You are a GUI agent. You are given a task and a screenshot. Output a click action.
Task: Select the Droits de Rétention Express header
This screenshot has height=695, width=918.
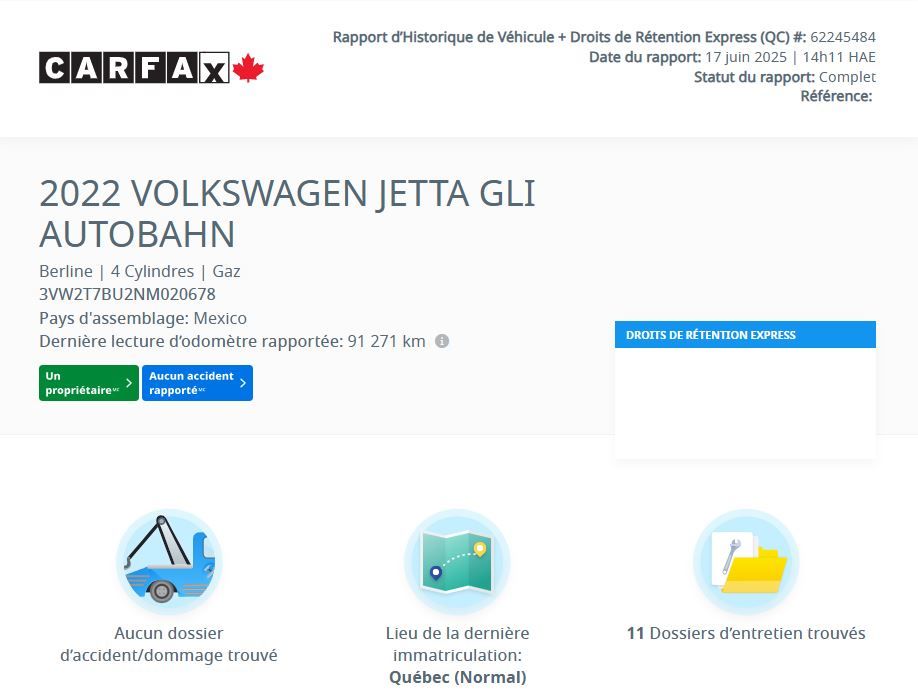(745, 335)
